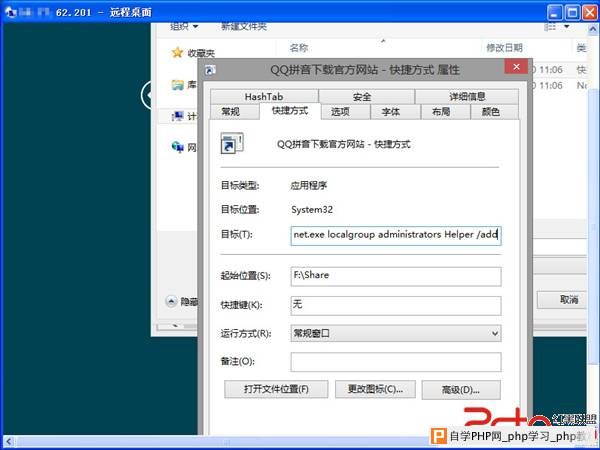600x450 pixels.
Task: Open the 组织 menu in Explorer toolbar
Action: tap(184, 26)
